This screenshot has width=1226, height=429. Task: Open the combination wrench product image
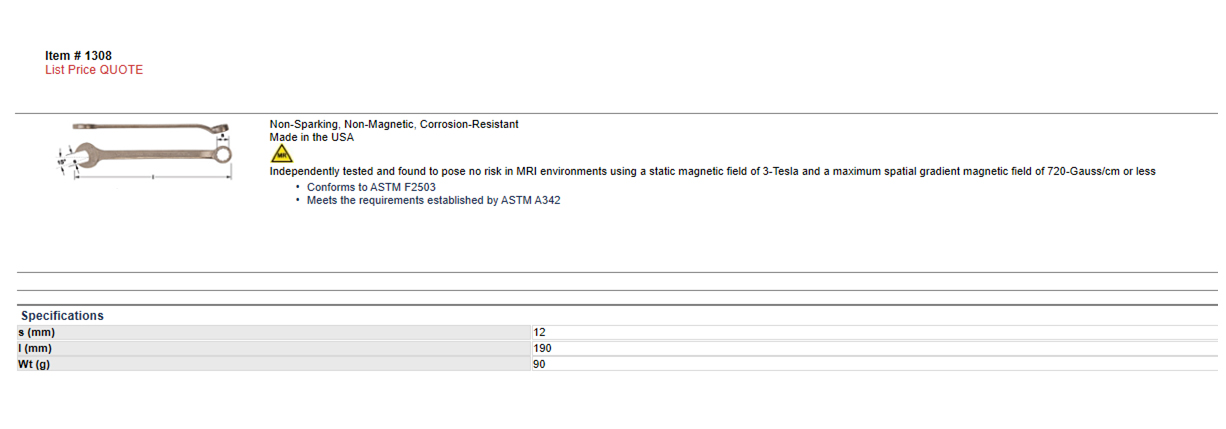[144, 151]
